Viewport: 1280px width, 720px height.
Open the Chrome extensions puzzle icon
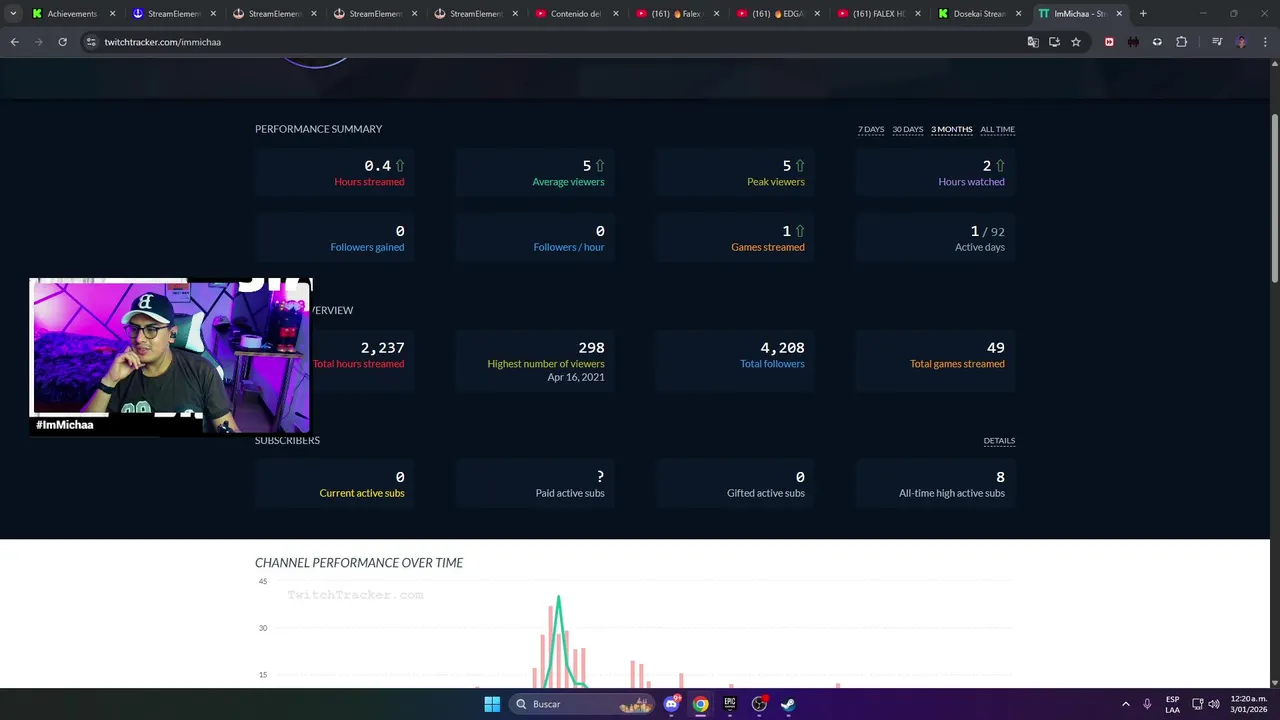(1181, 42)
